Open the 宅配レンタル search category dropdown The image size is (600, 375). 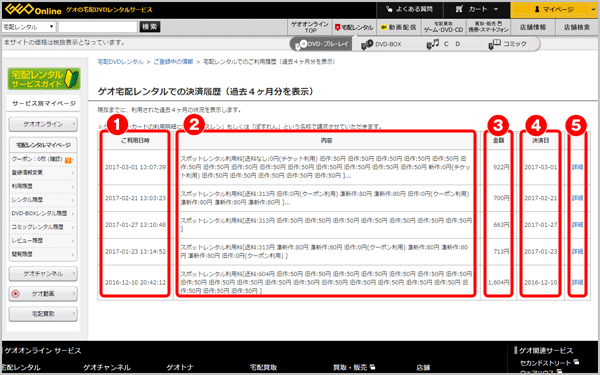click(29, 27)
